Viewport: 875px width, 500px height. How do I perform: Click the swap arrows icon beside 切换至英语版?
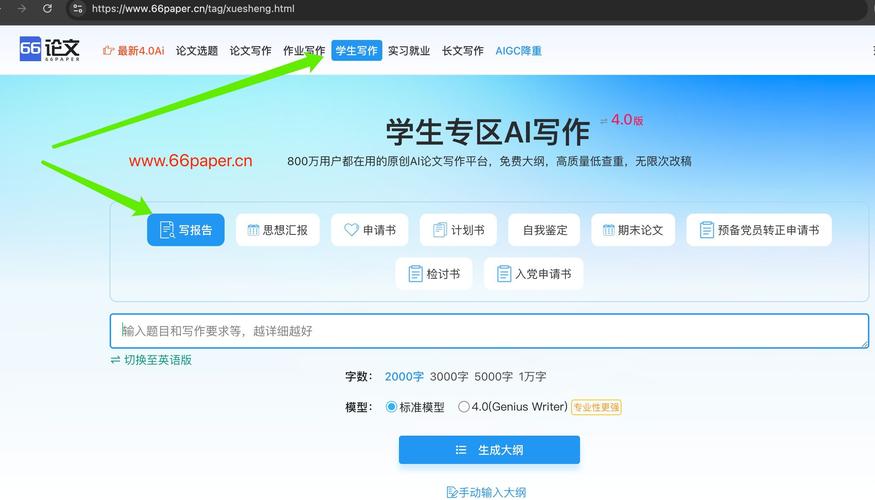116,360
